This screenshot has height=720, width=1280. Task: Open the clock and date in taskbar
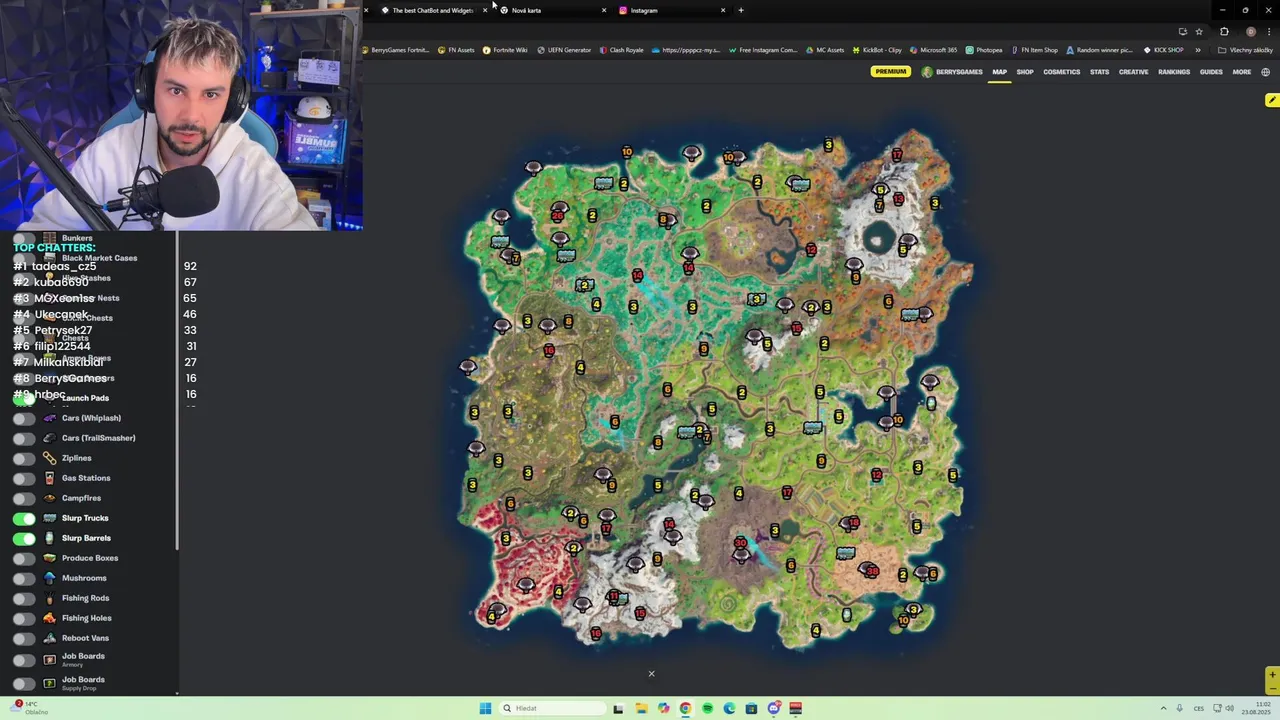pos(1255,708)
